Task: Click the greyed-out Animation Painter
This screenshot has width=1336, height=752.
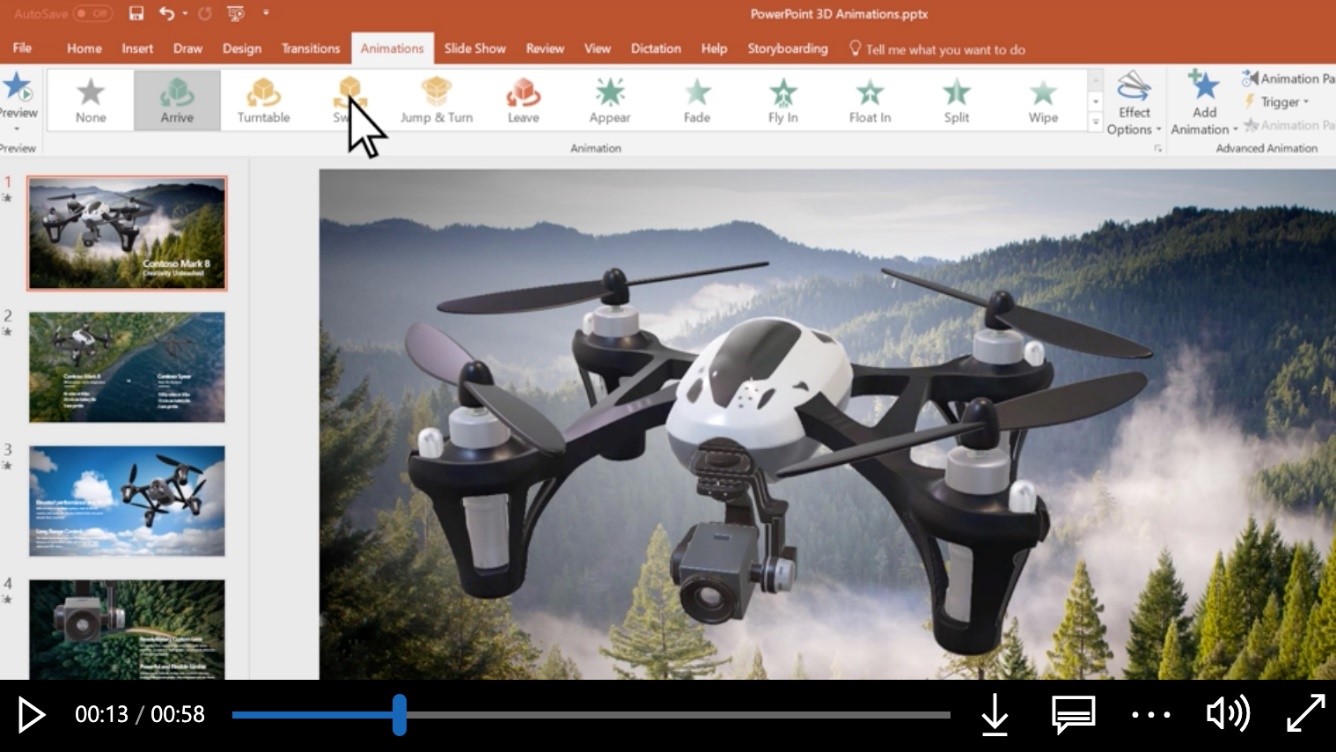Action: tap(1288, 125)
